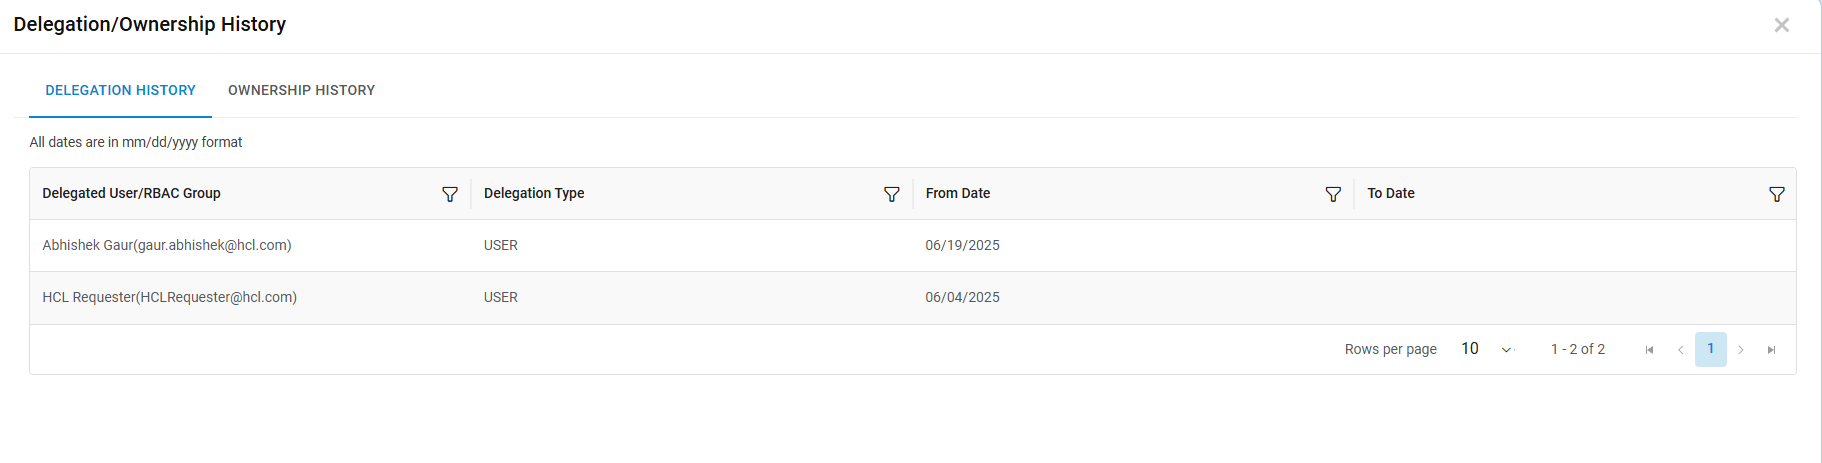Switch to Ownership History tab
The image size is (1822, 463).
[301, 90]
